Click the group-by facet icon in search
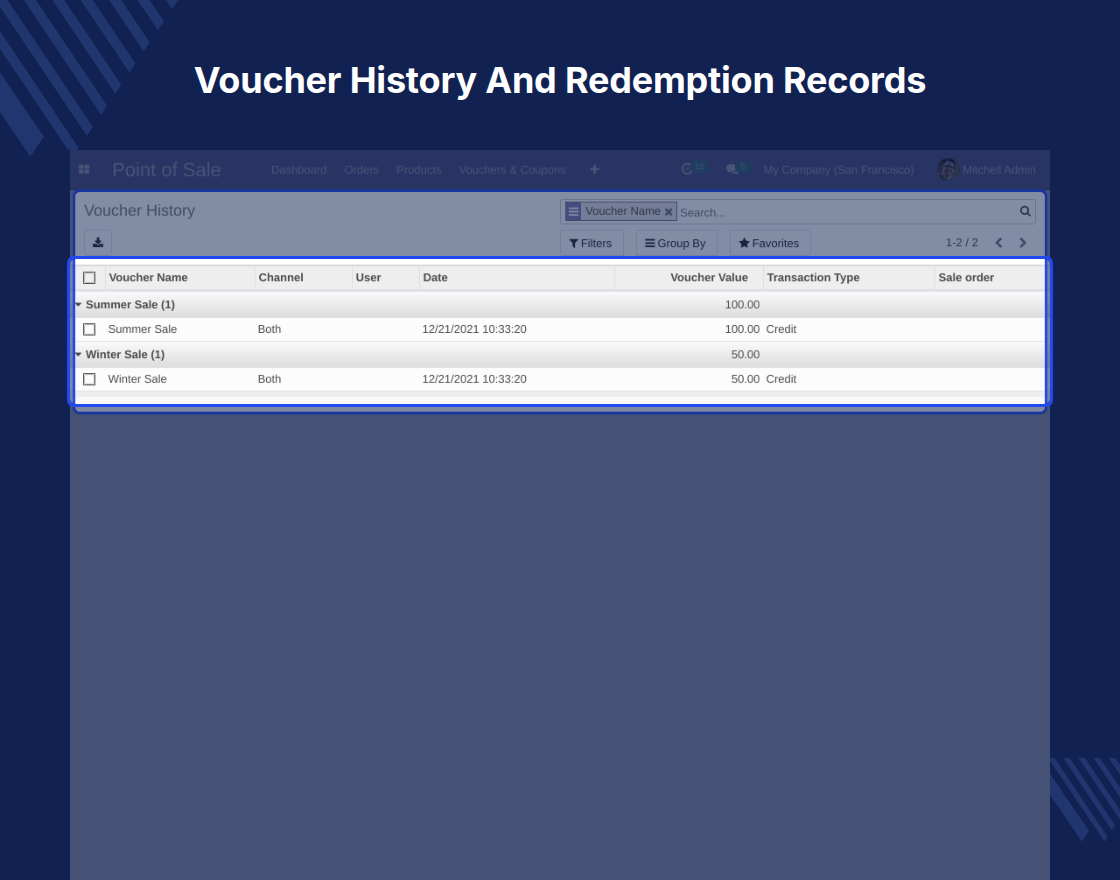Viewport: 1120px width, 880px height. click(573, 211)
